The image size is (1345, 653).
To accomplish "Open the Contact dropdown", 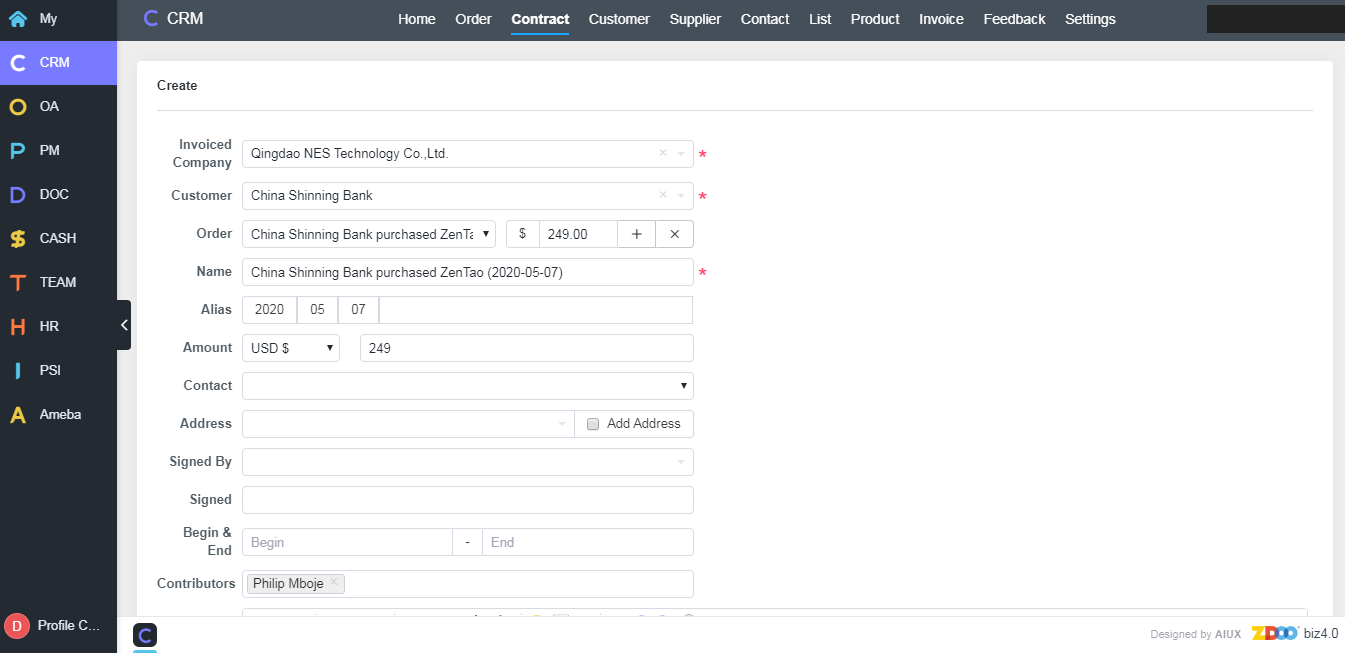I will tap(468, 386).
